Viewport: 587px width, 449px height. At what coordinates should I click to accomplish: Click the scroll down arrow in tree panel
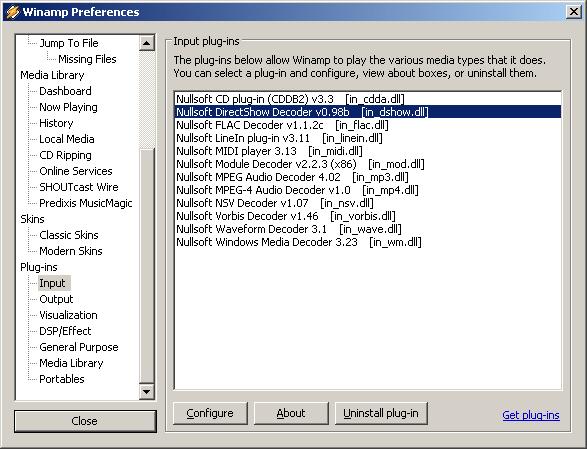pyautogui.click(x=146, y=392)
